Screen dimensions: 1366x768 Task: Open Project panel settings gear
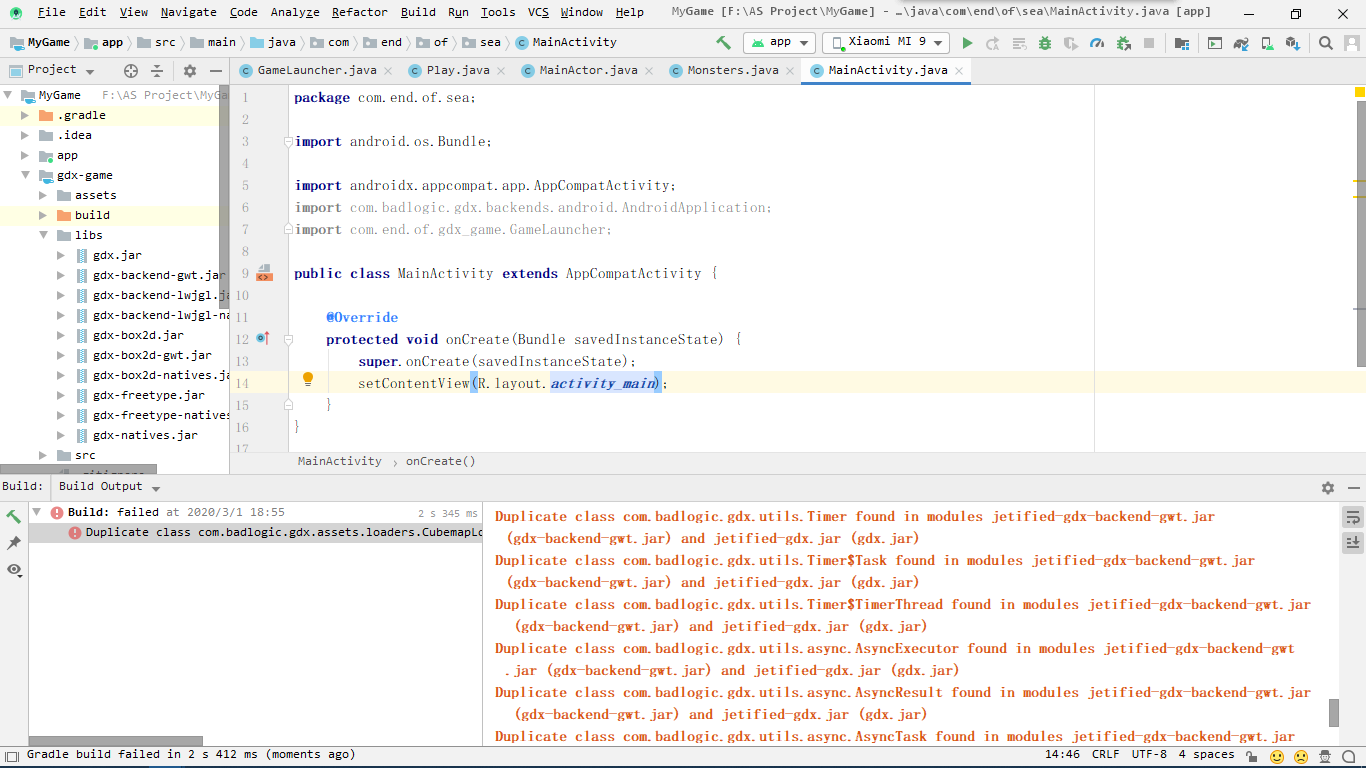[x=190, y=71]
